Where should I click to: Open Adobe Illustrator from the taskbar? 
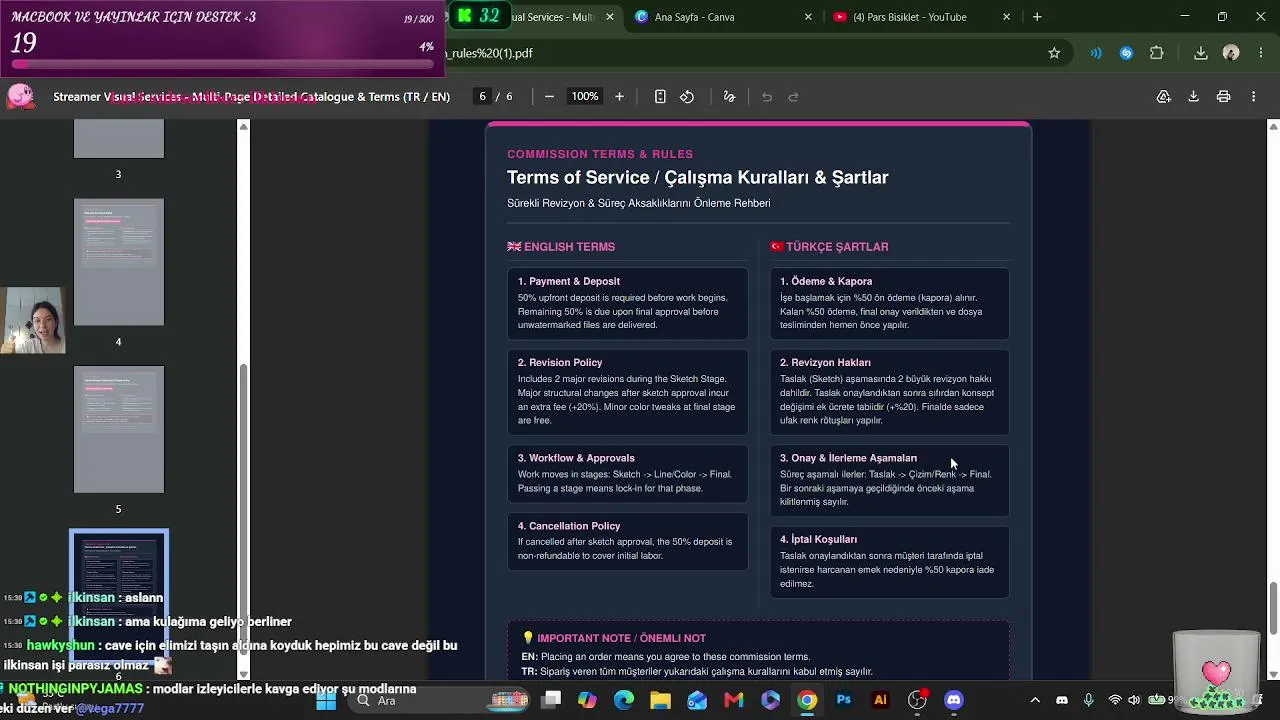click(x=880, y=700)
